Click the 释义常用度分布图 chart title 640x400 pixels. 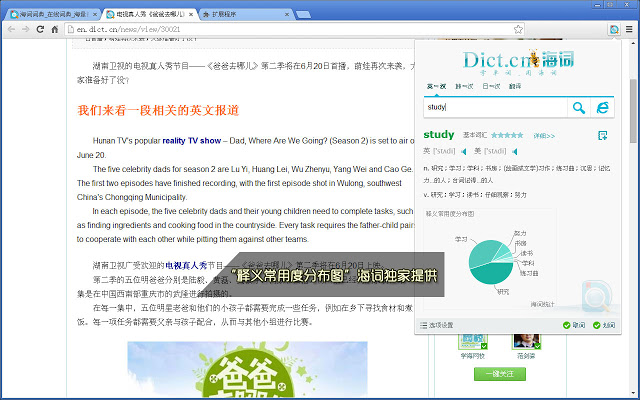pos(450,214)
